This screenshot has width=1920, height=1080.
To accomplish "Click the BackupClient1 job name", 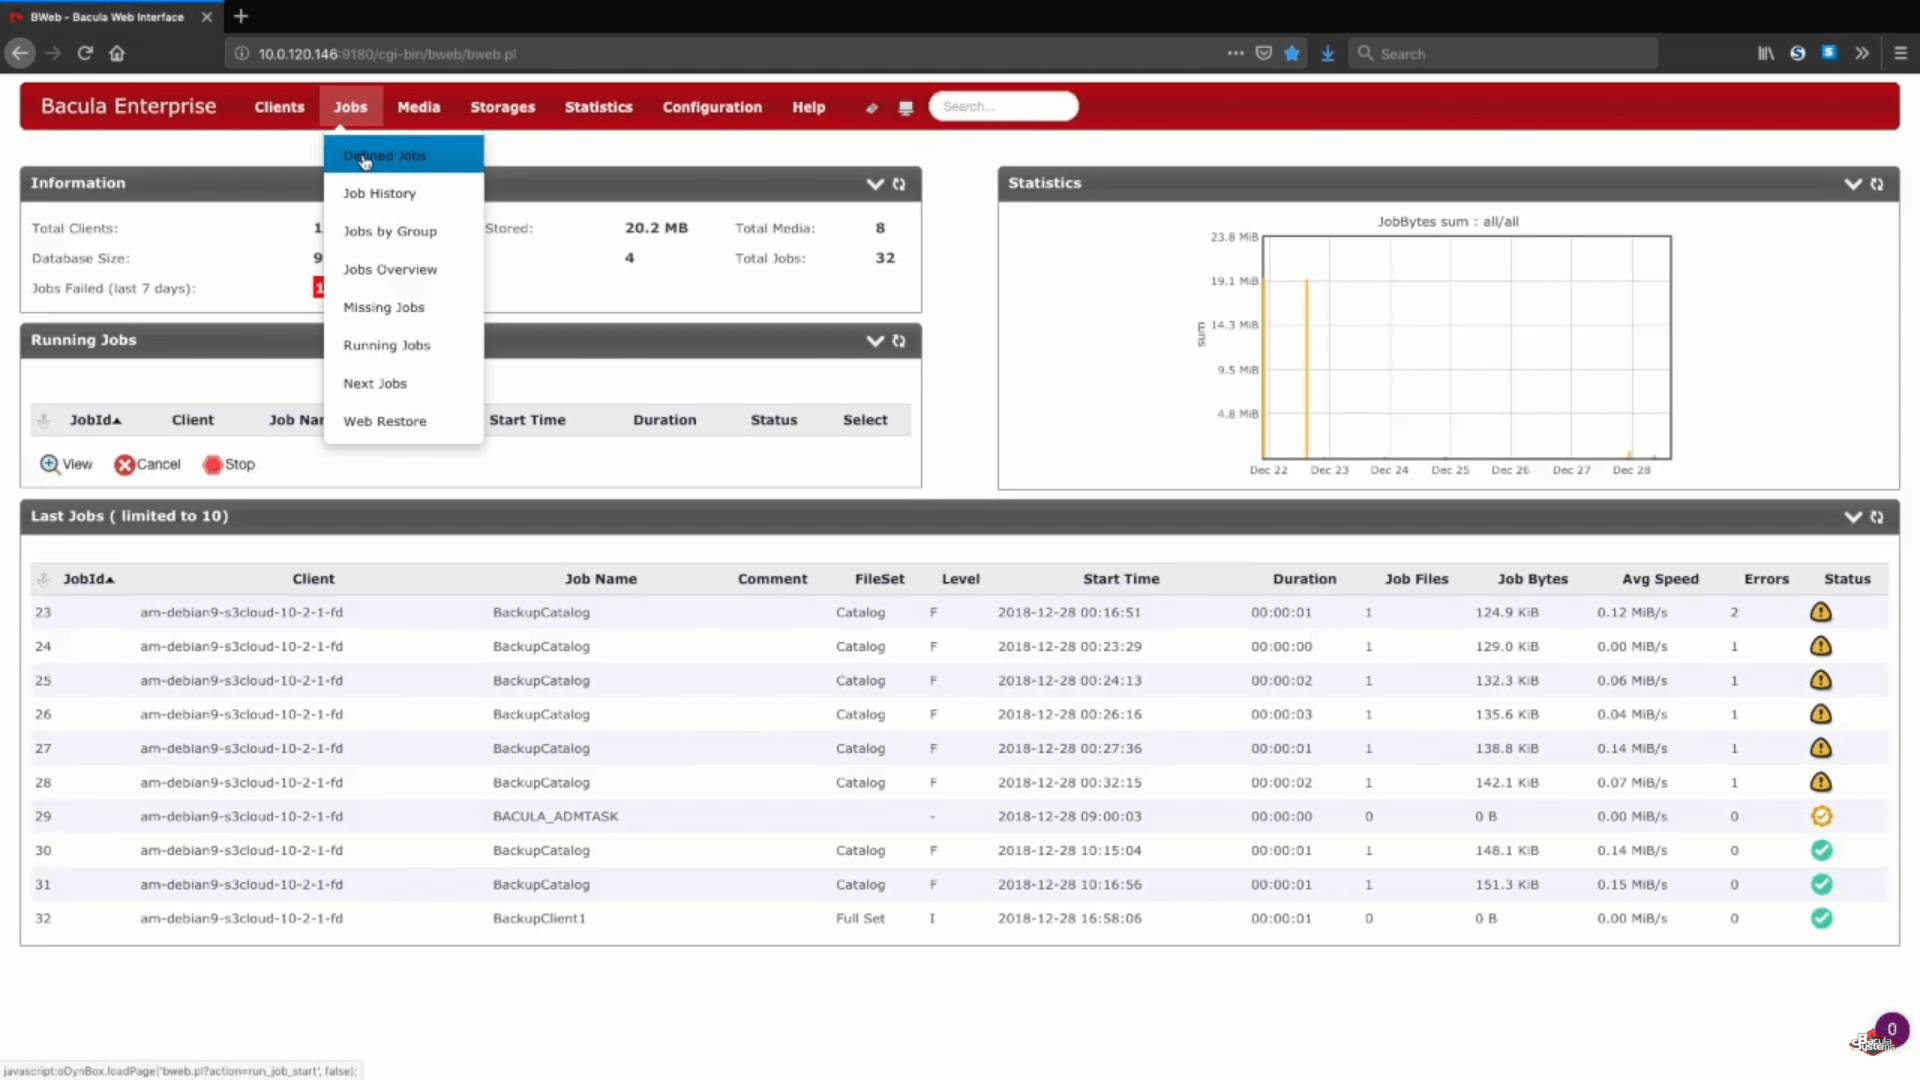I will (x=539, y=918).
